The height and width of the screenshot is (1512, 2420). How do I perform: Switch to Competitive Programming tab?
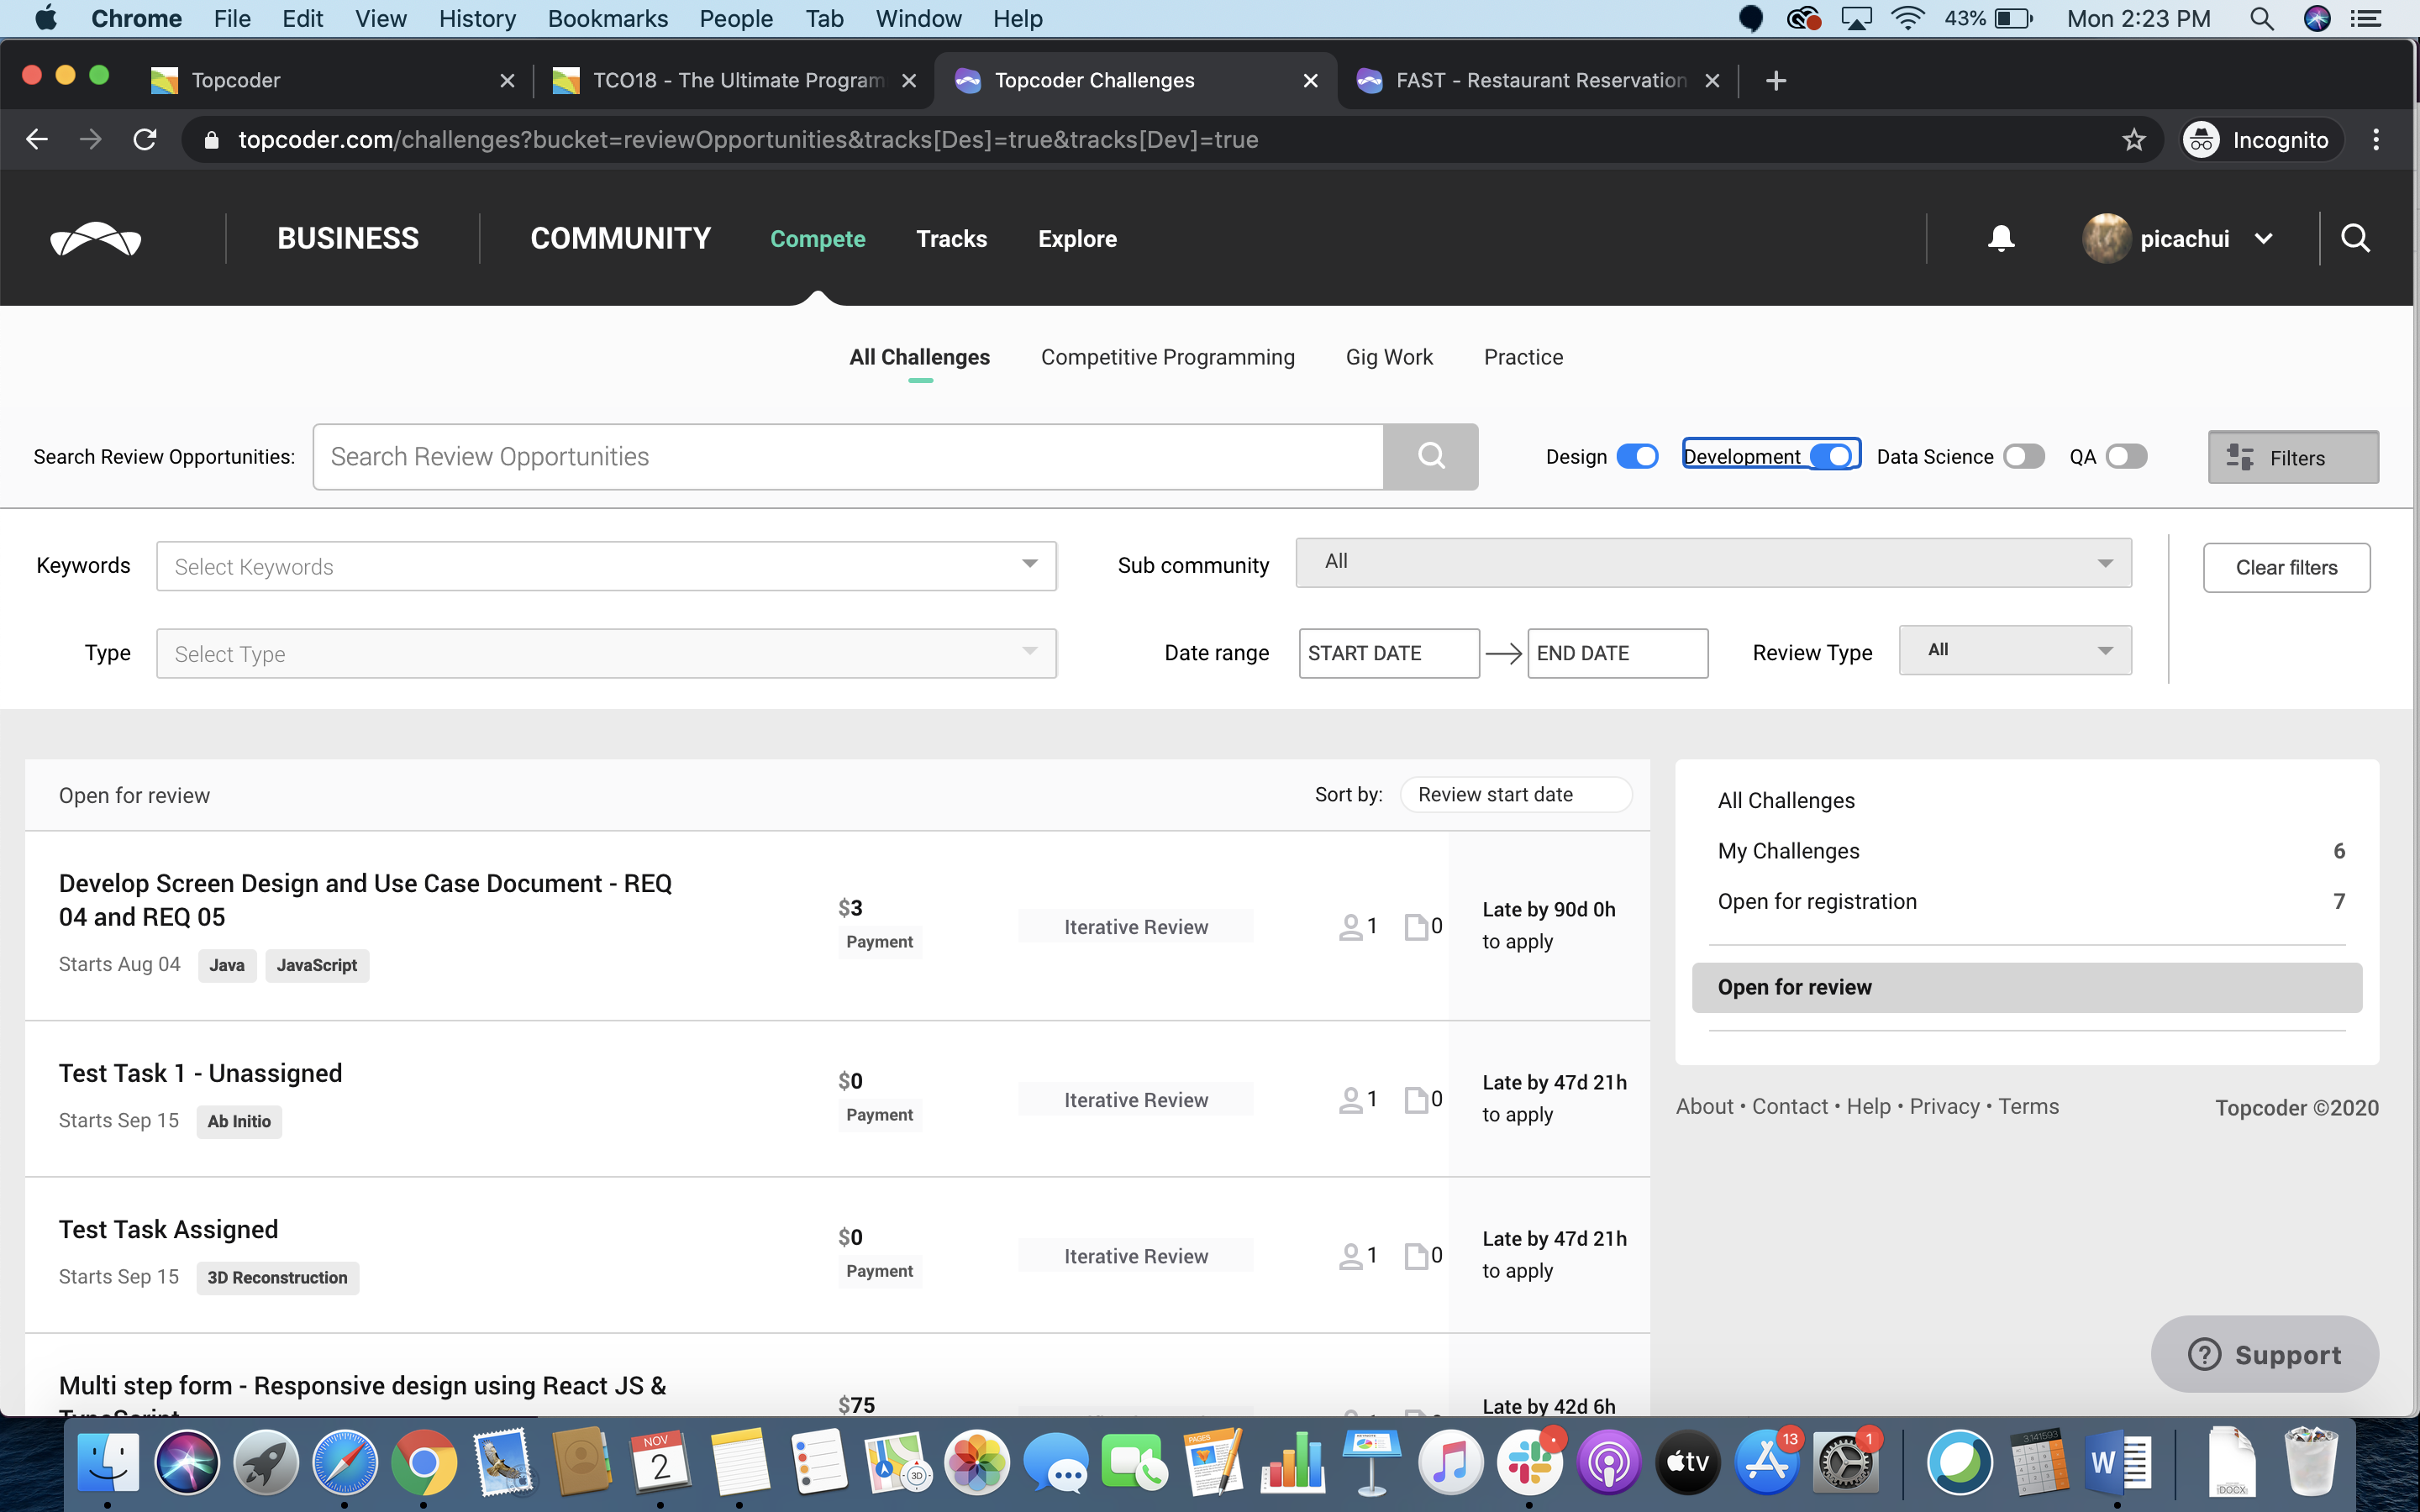(1167, 357)
